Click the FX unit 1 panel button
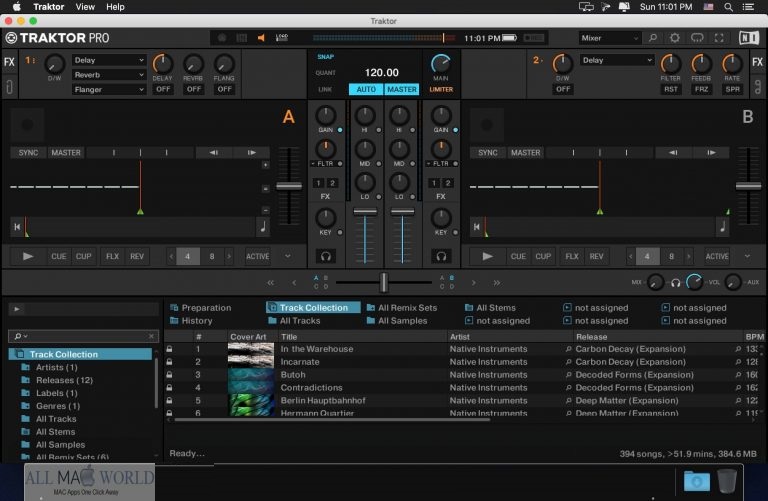The height and width of the screenshot is (501, 768). coord(9,62)
